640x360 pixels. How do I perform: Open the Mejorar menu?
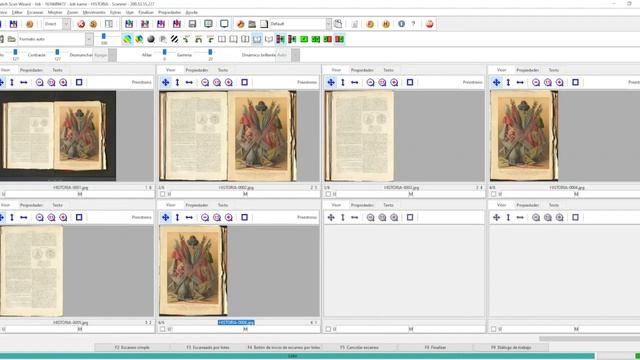pos(55,13)
